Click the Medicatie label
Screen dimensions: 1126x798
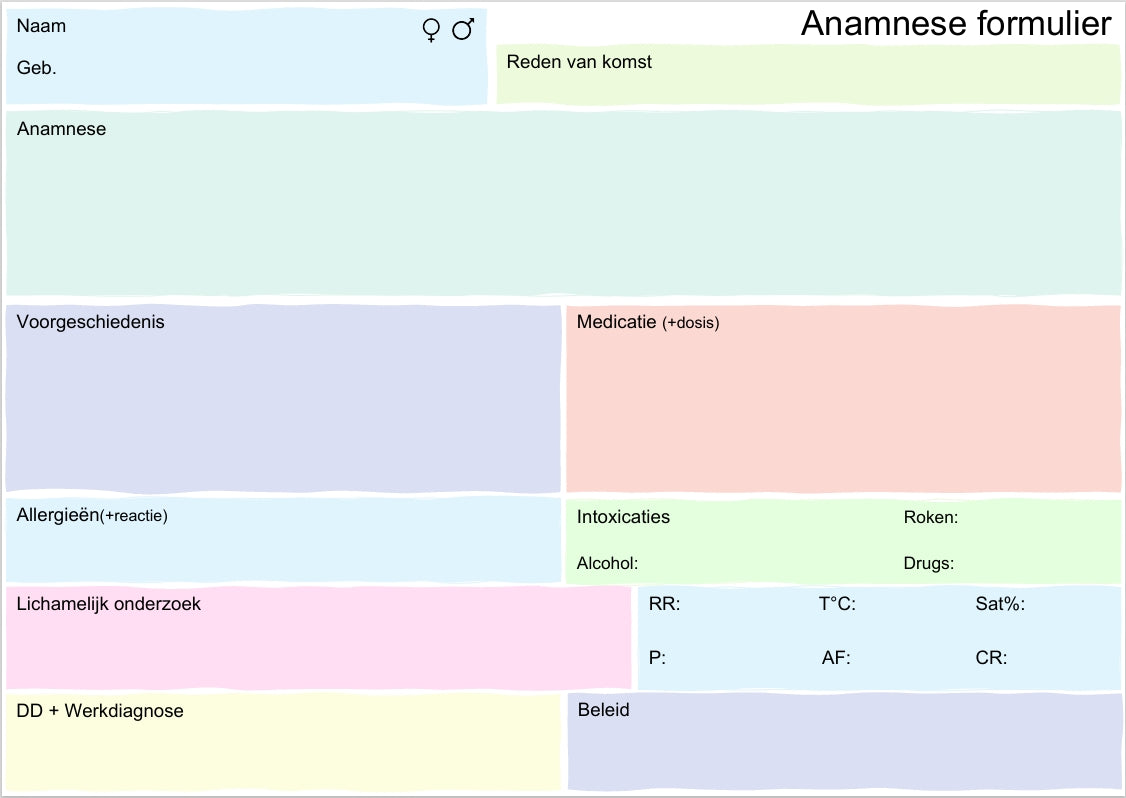pyautogui.click(x=616, y=322)
